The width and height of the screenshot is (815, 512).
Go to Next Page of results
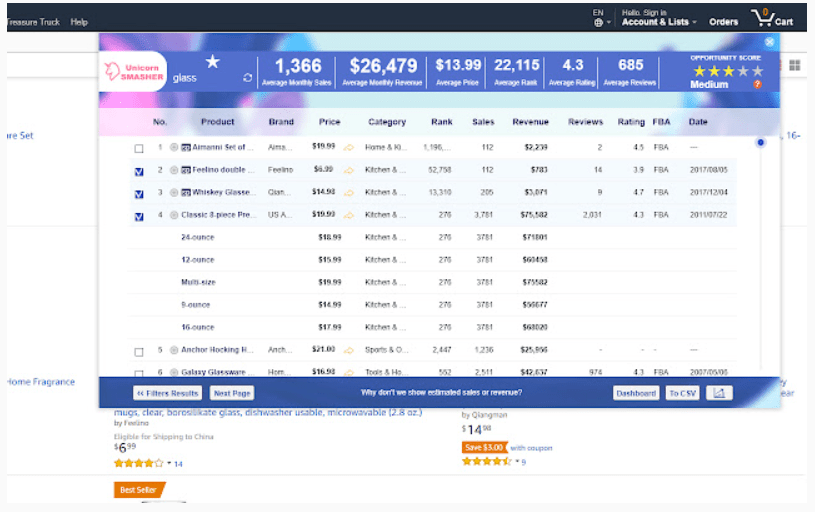[x=232, y=393]
